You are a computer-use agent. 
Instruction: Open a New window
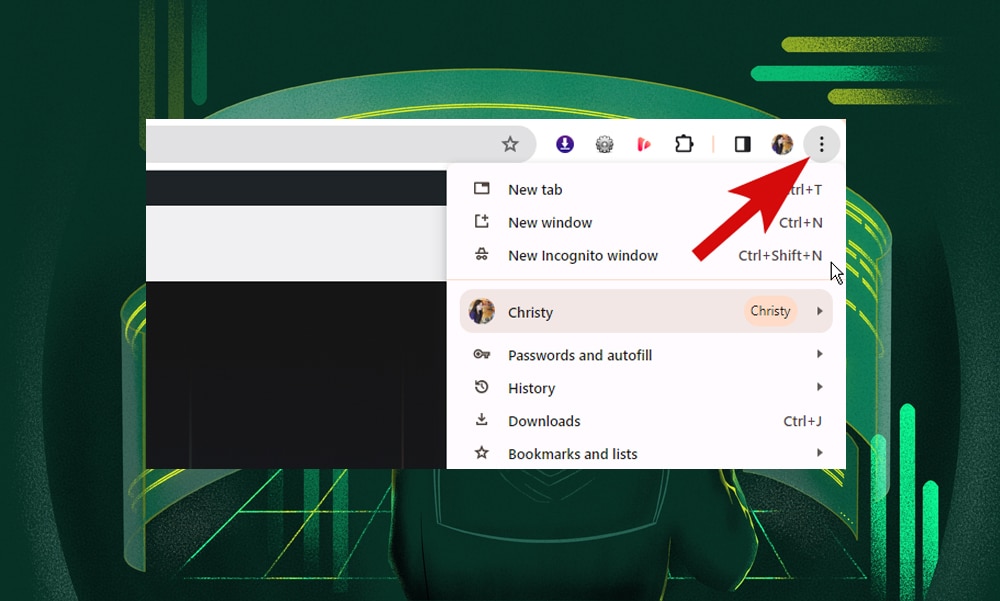tap(551, 222)
